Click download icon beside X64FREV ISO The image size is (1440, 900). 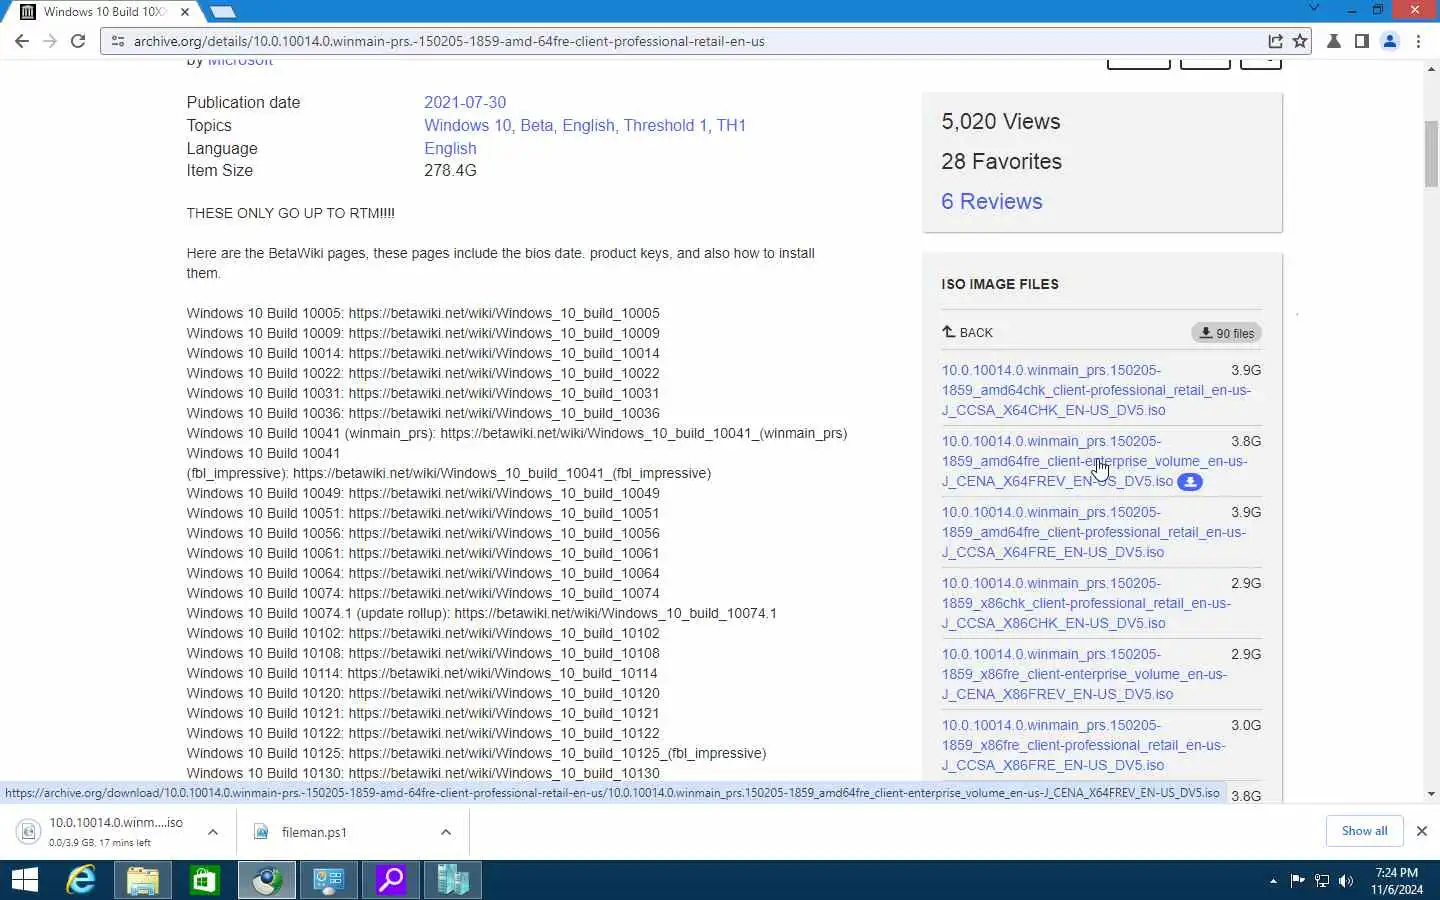(x=1189, y=482)
